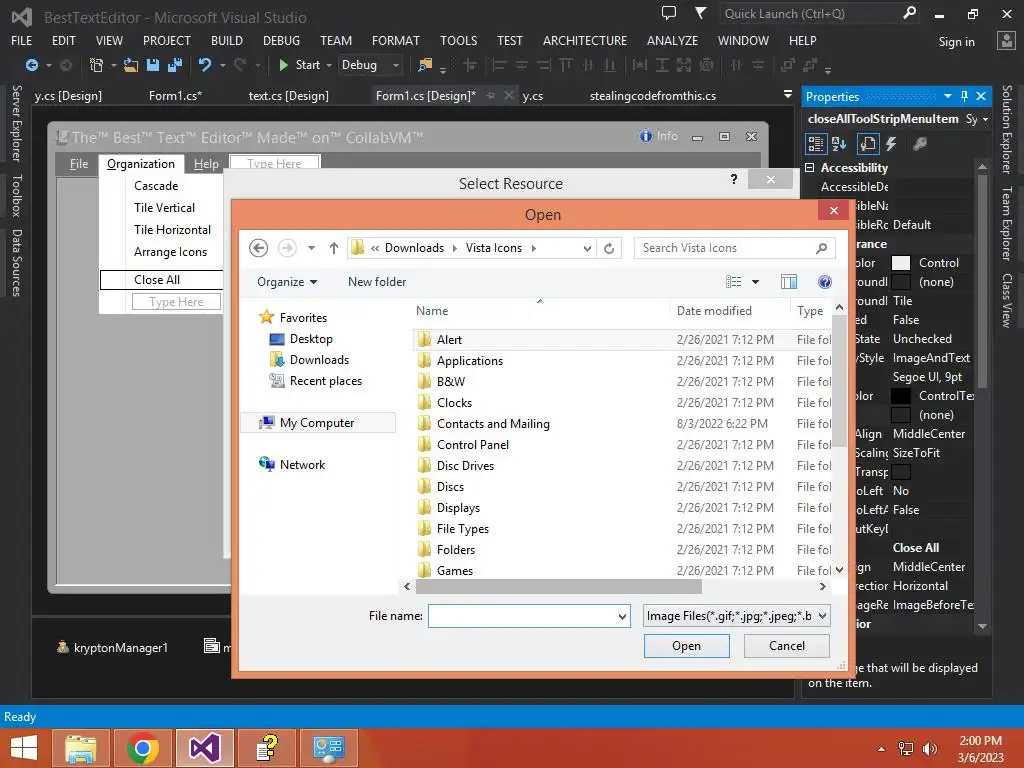The height and width of the screenshot is (768, 1024).
Task: Click the notifications flag icon in title bar
Action: pyautogui.click(x=701, y=13)
